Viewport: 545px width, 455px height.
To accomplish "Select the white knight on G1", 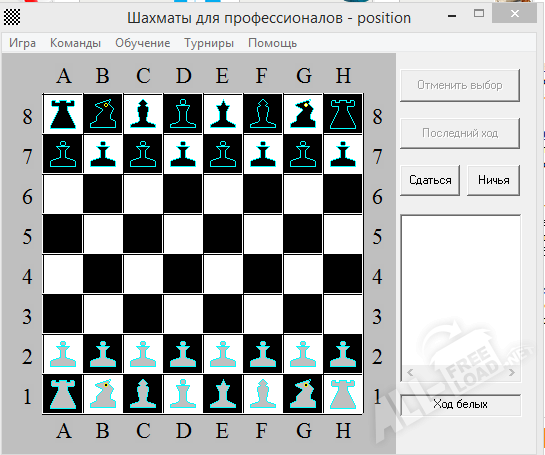I will tap(303, 394).
